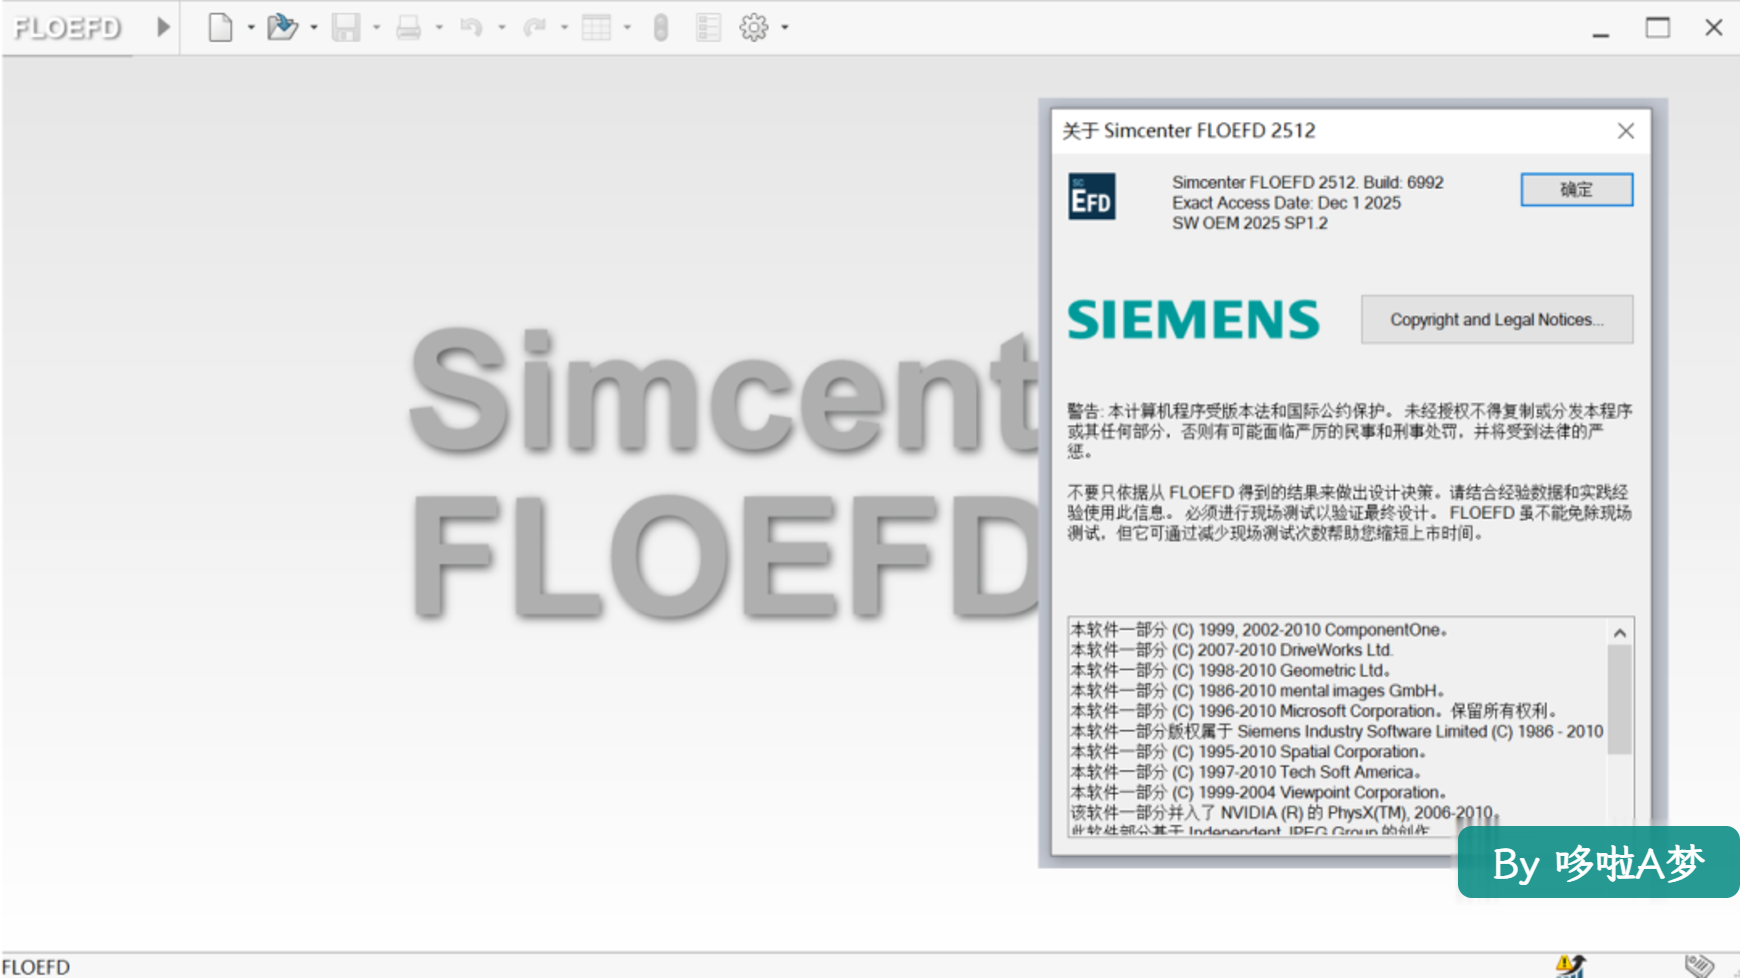Click the EFD product icon in About dialog
The image size is (1740, 978).
(1092, 197)
